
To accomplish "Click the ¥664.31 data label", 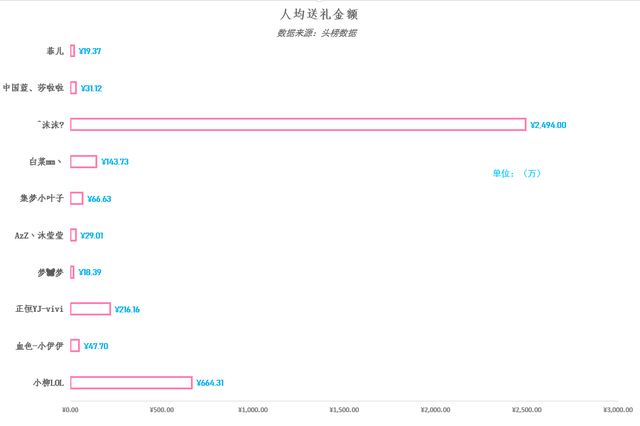I will click(210, 383).
